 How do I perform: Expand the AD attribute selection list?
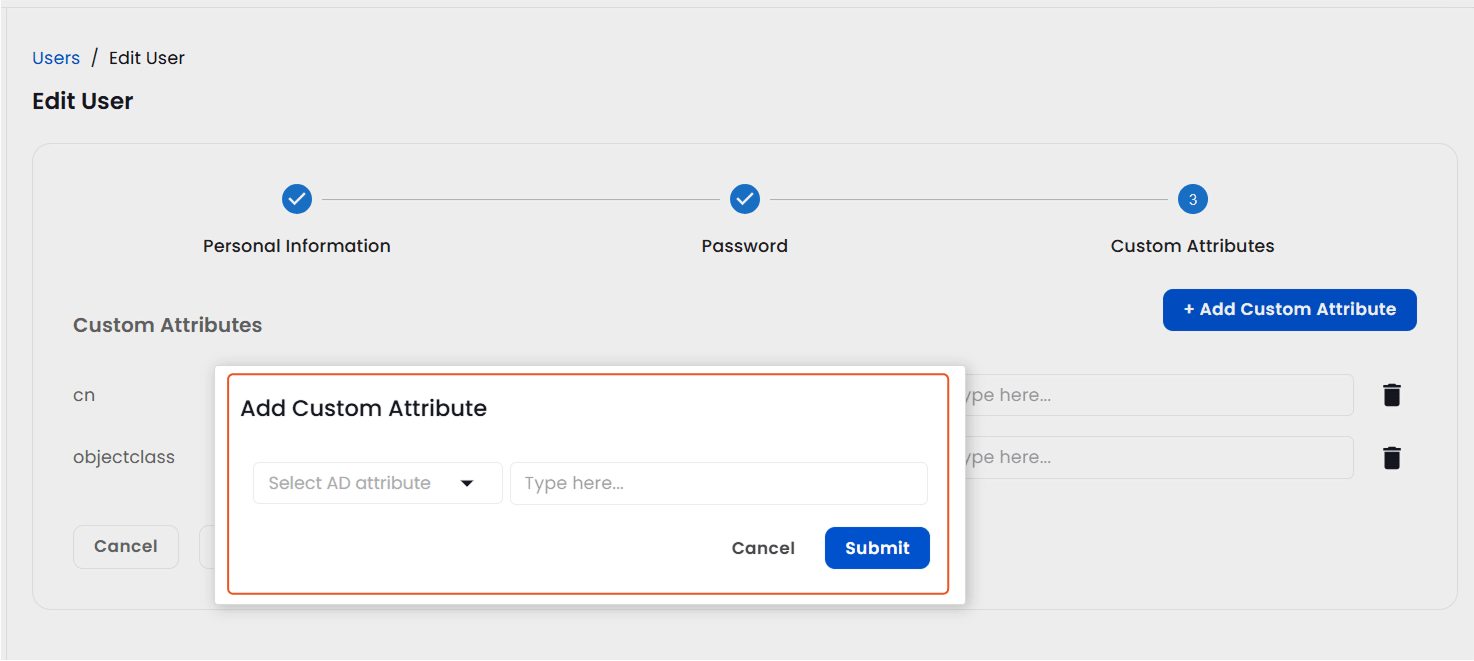(x=377, y=483)
